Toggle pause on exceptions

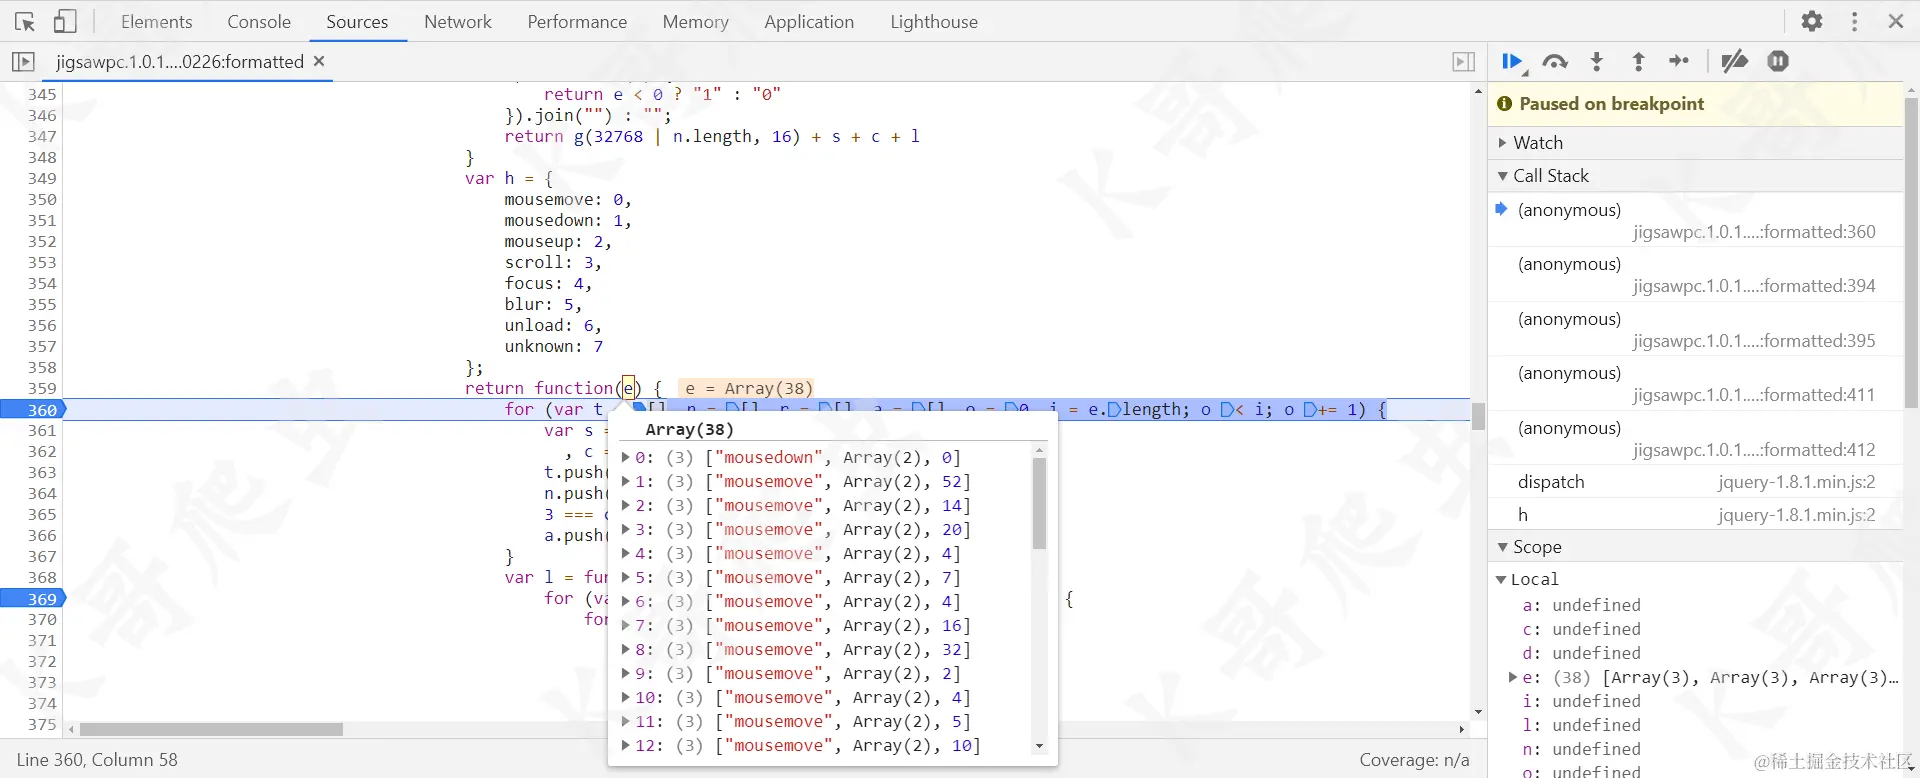[1778, 62]
